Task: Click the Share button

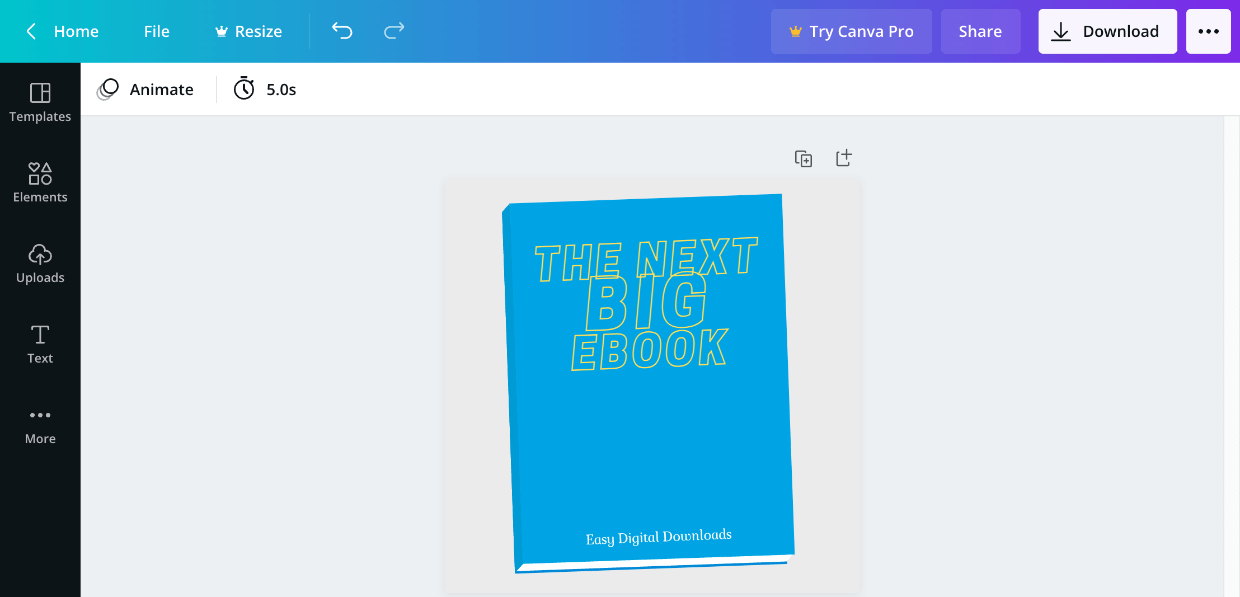Action: 980,31
